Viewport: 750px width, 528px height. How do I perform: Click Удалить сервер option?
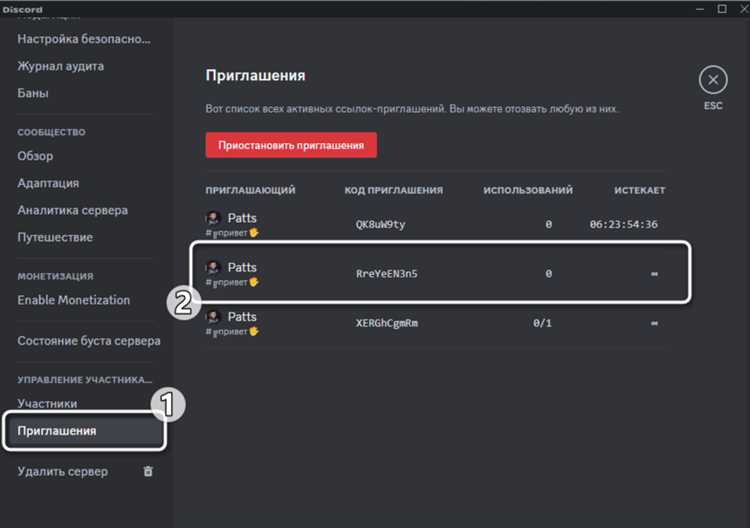pos(62,471)
